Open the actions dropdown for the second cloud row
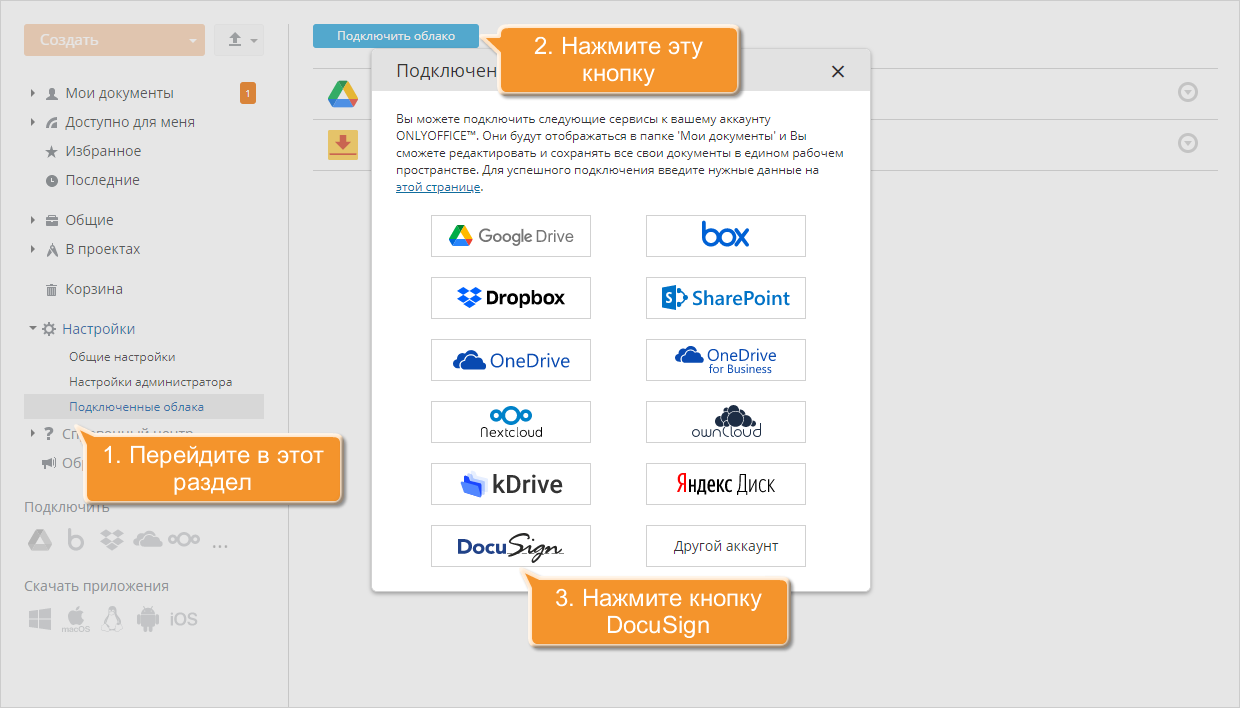The image size is (1240, 708). tap(1188, 144)
